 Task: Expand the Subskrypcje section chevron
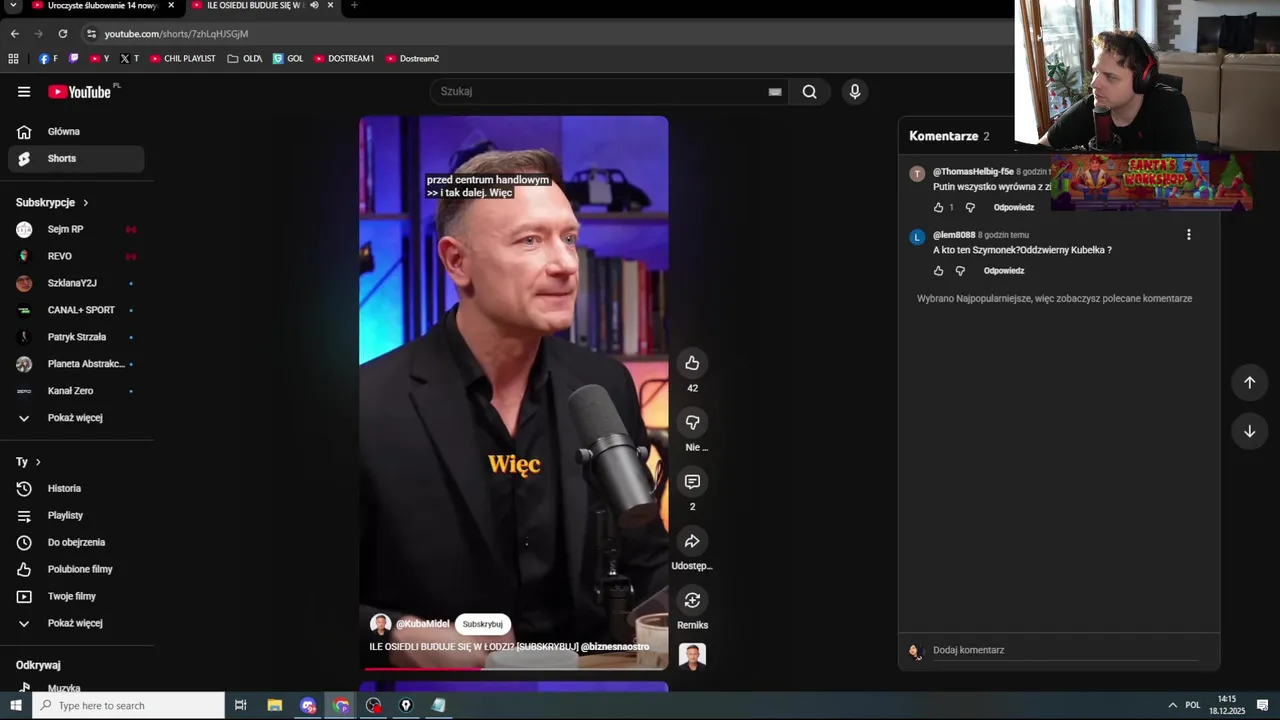point(85,203)
